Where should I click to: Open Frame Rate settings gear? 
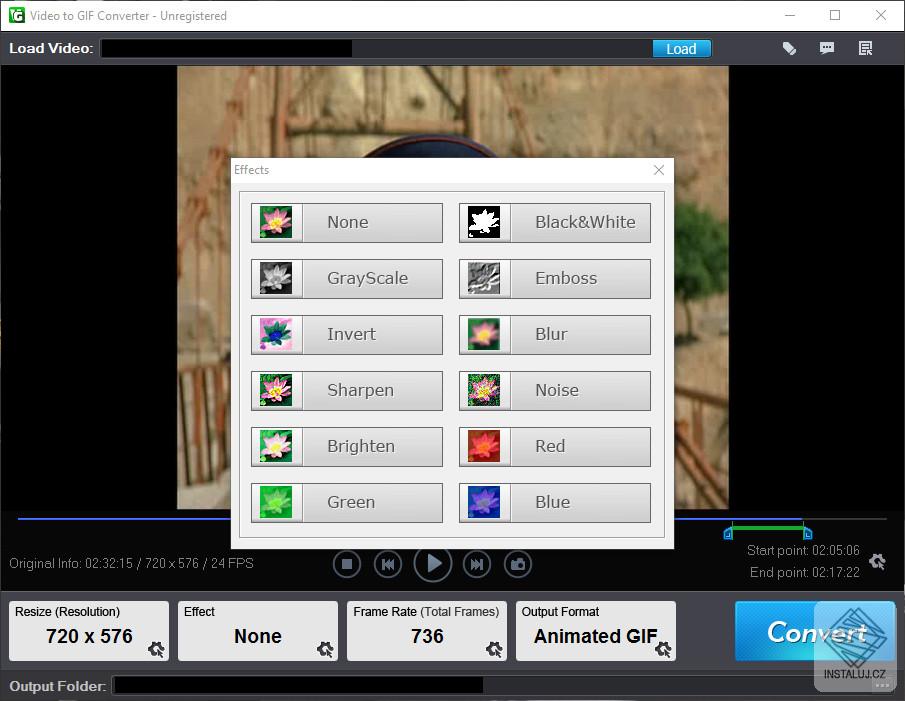(x=493, y=649)
